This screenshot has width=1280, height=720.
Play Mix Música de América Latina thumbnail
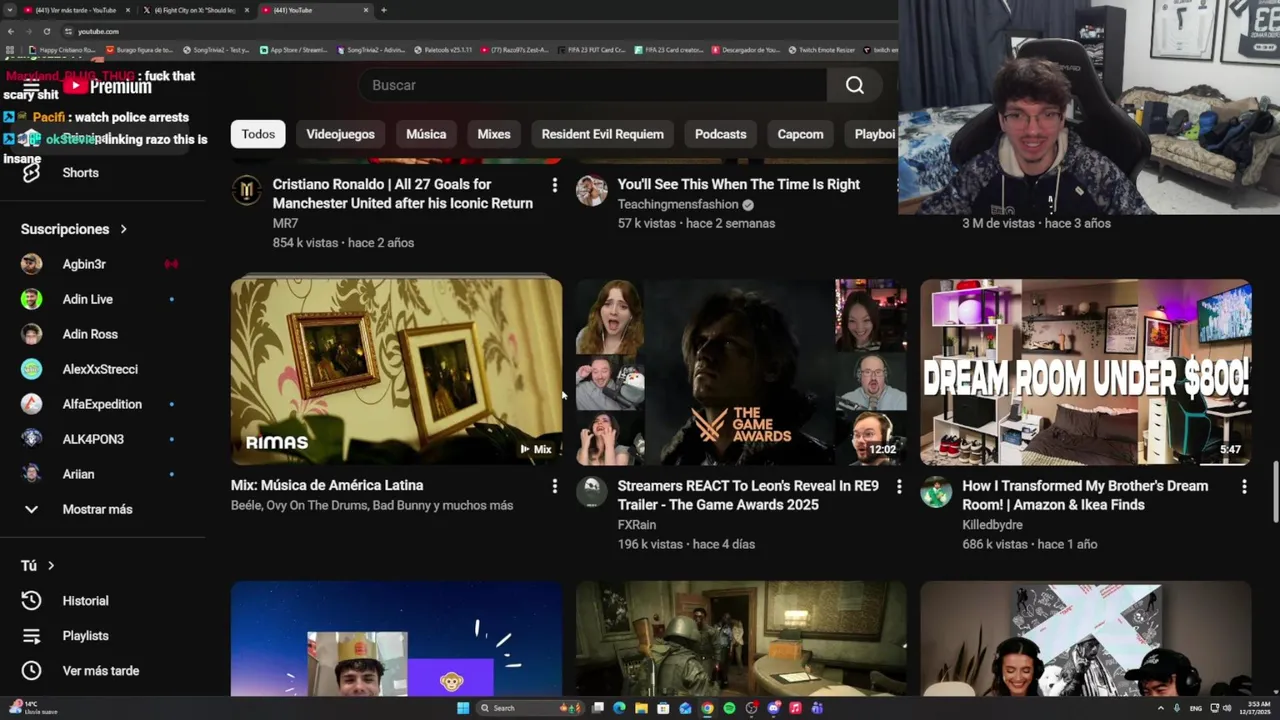click(x=397, y=372)
